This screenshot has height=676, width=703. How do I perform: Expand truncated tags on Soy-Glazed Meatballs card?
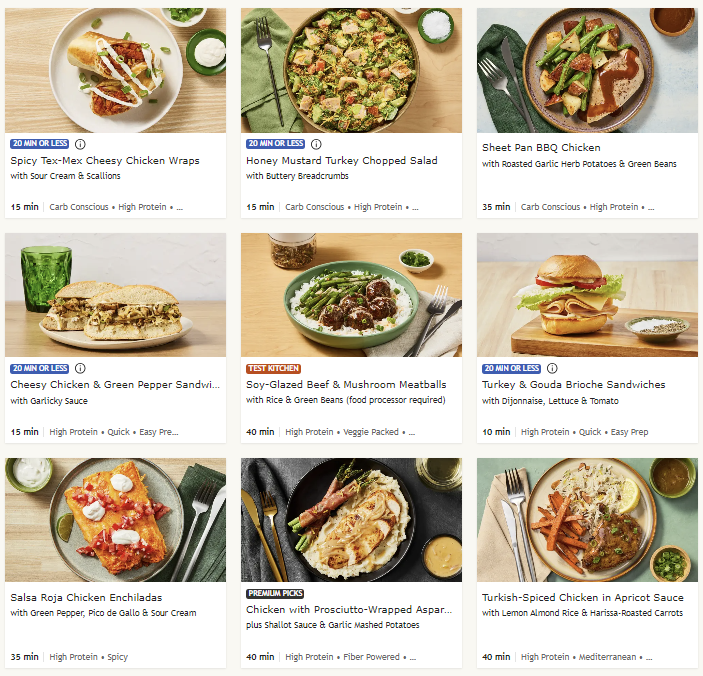tap(412, 433)
